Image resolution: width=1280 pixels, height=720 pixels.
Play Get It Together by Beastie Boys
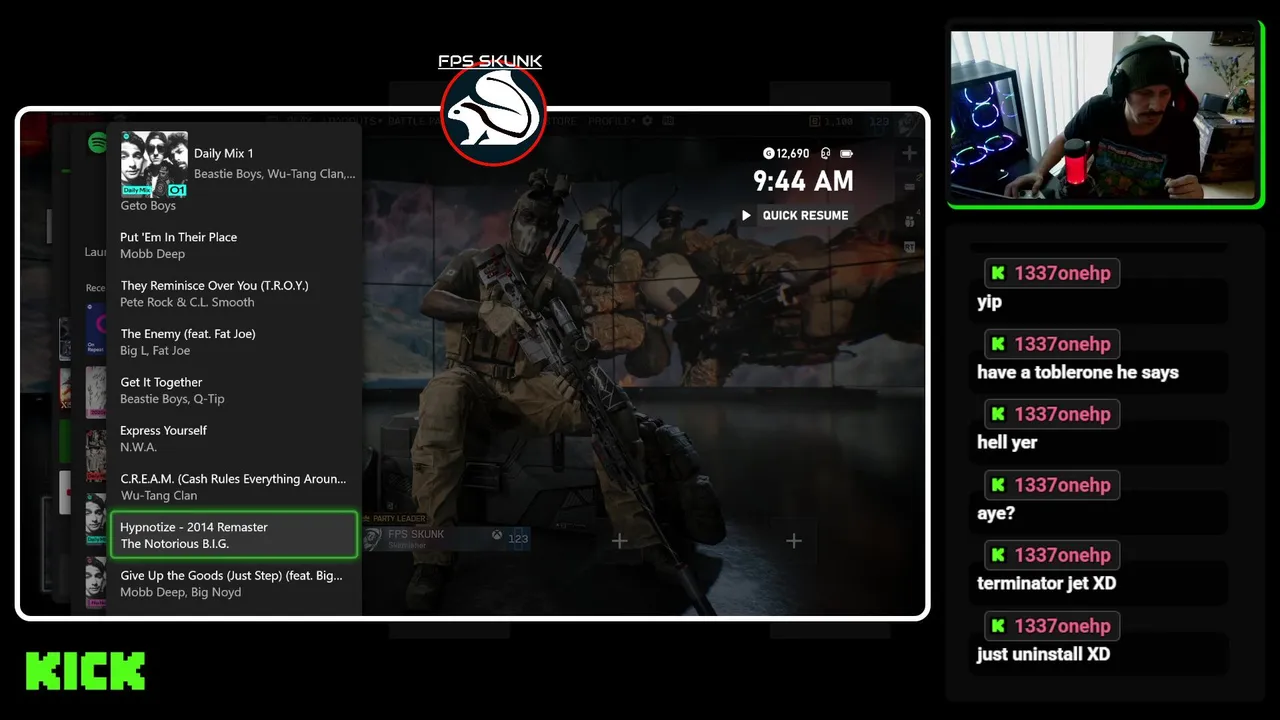point(234,390)
